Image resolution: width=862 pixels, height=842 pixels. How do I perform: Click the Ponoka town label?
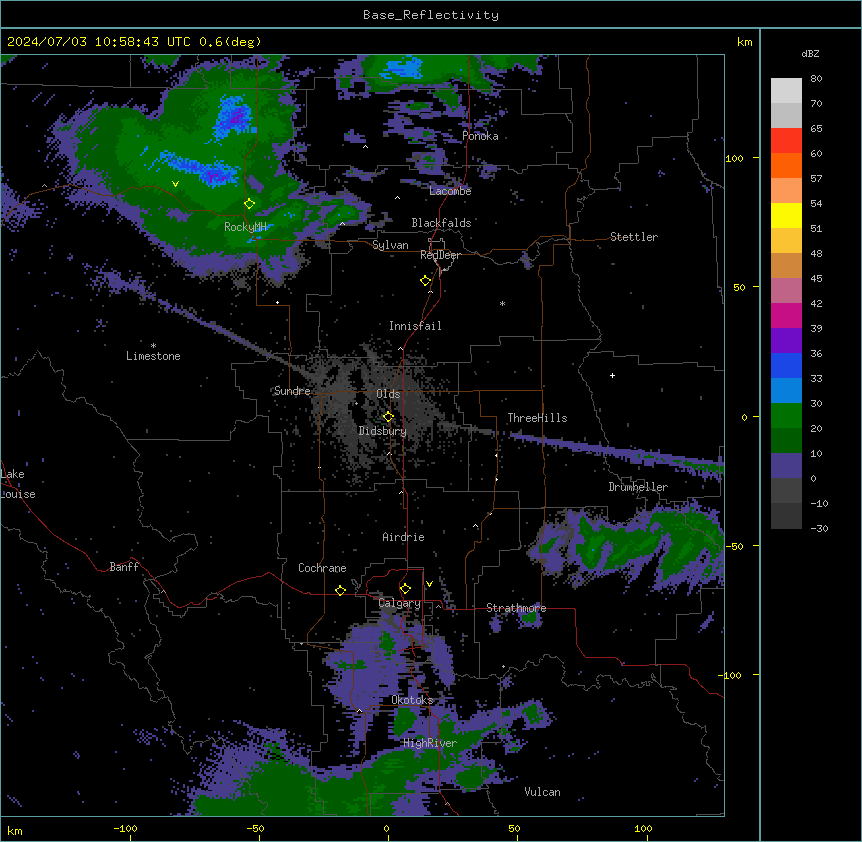click(x=480, y=136)
